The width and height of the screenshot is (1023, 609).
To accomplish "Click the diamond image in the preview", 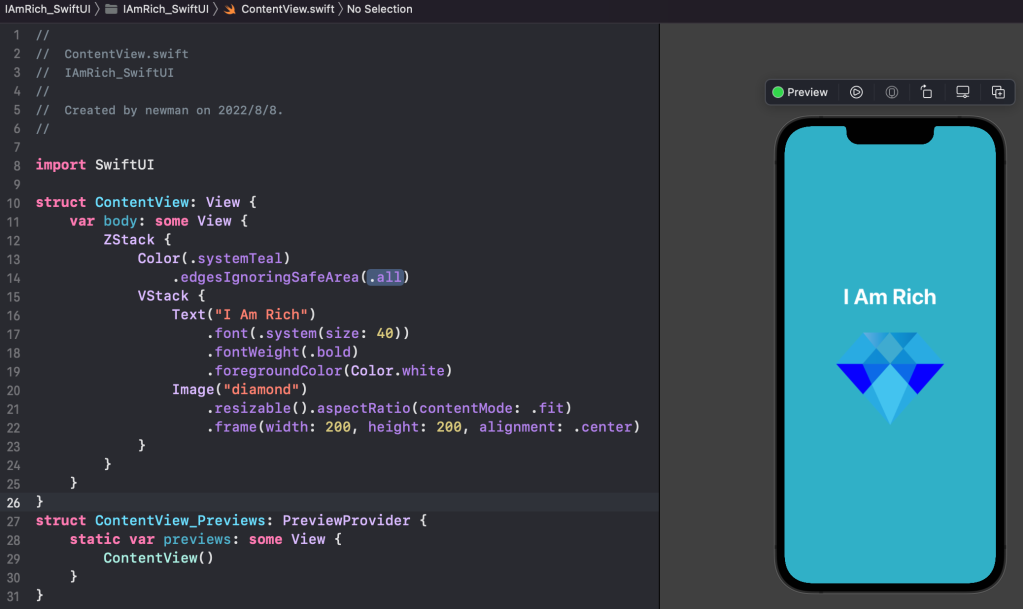I will click(889, 377).
